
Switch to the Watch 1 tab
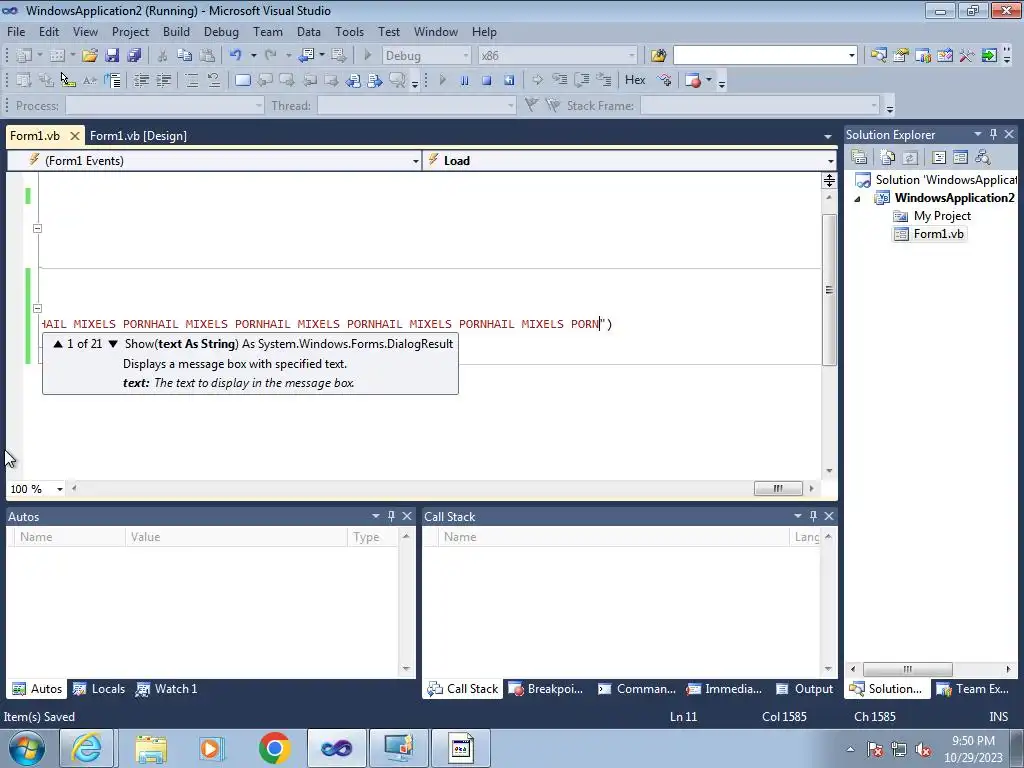point(166,689)
